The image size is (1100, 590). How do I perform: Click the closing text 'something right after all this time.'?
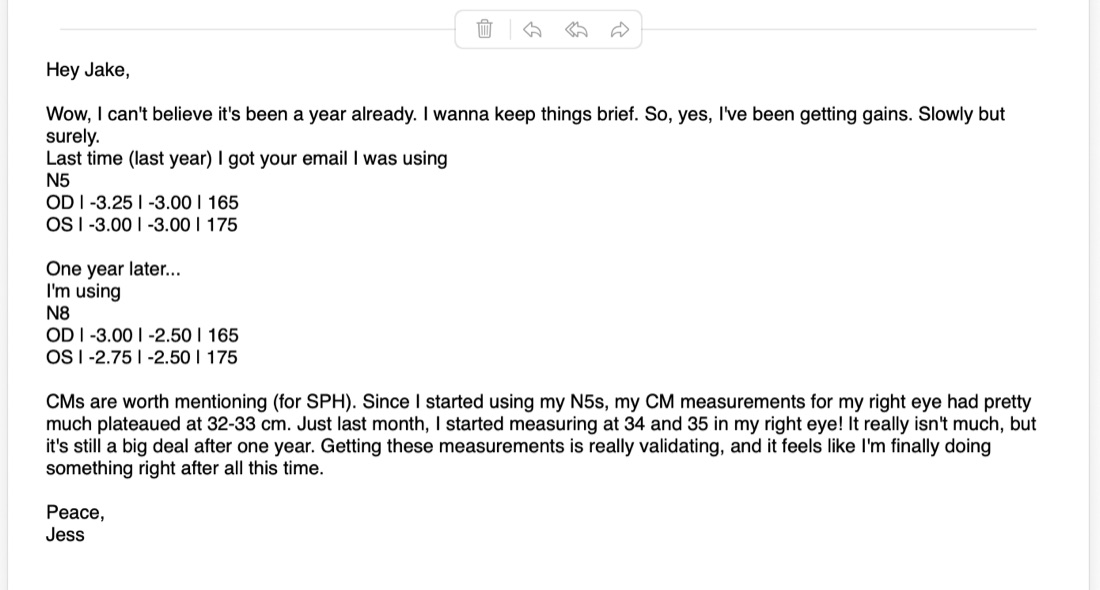[x=185, y=469]
